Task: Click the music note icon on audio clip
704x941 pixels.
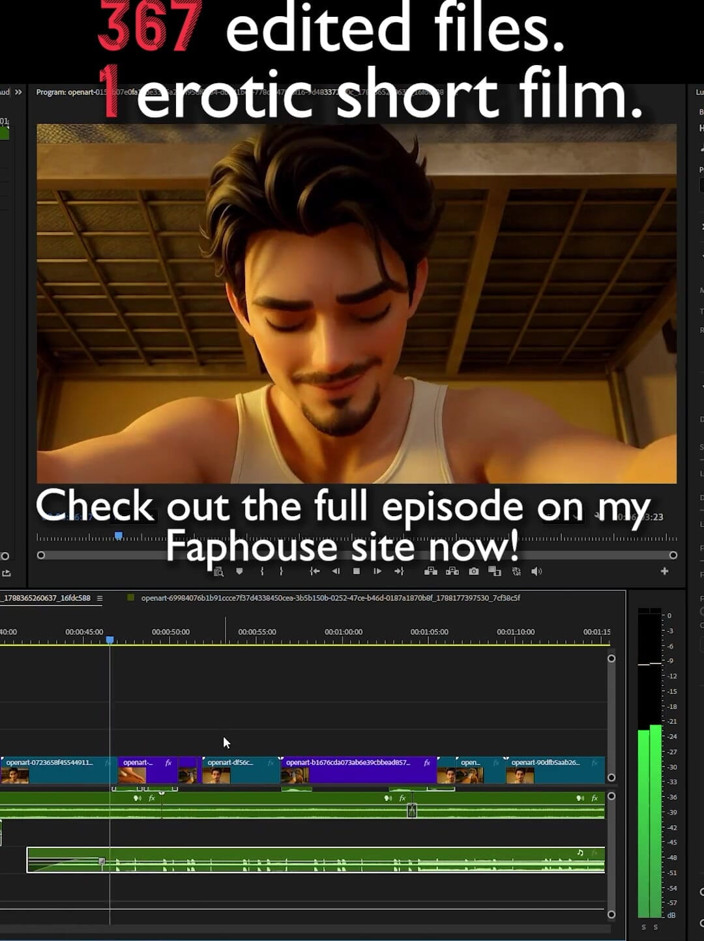Action: click(x=580, y=853)
